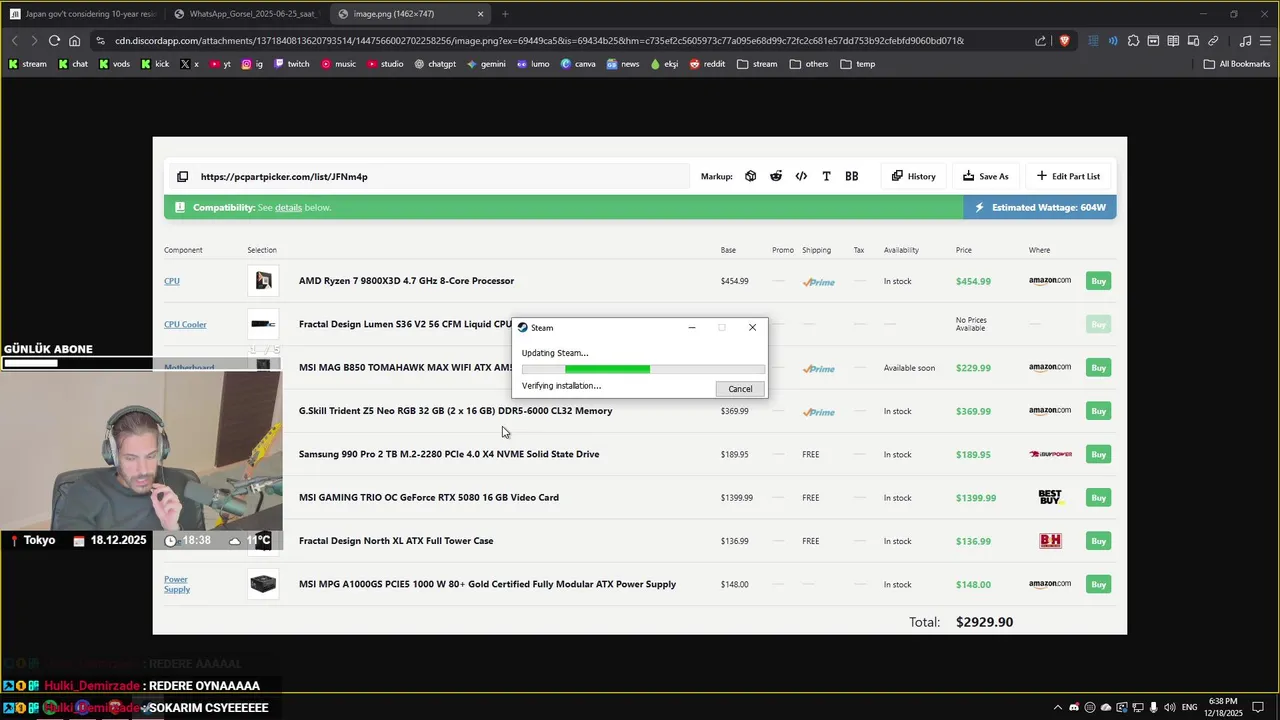
Task: Expand the temp bookmarks folder
Action: [x=858, y=64]
